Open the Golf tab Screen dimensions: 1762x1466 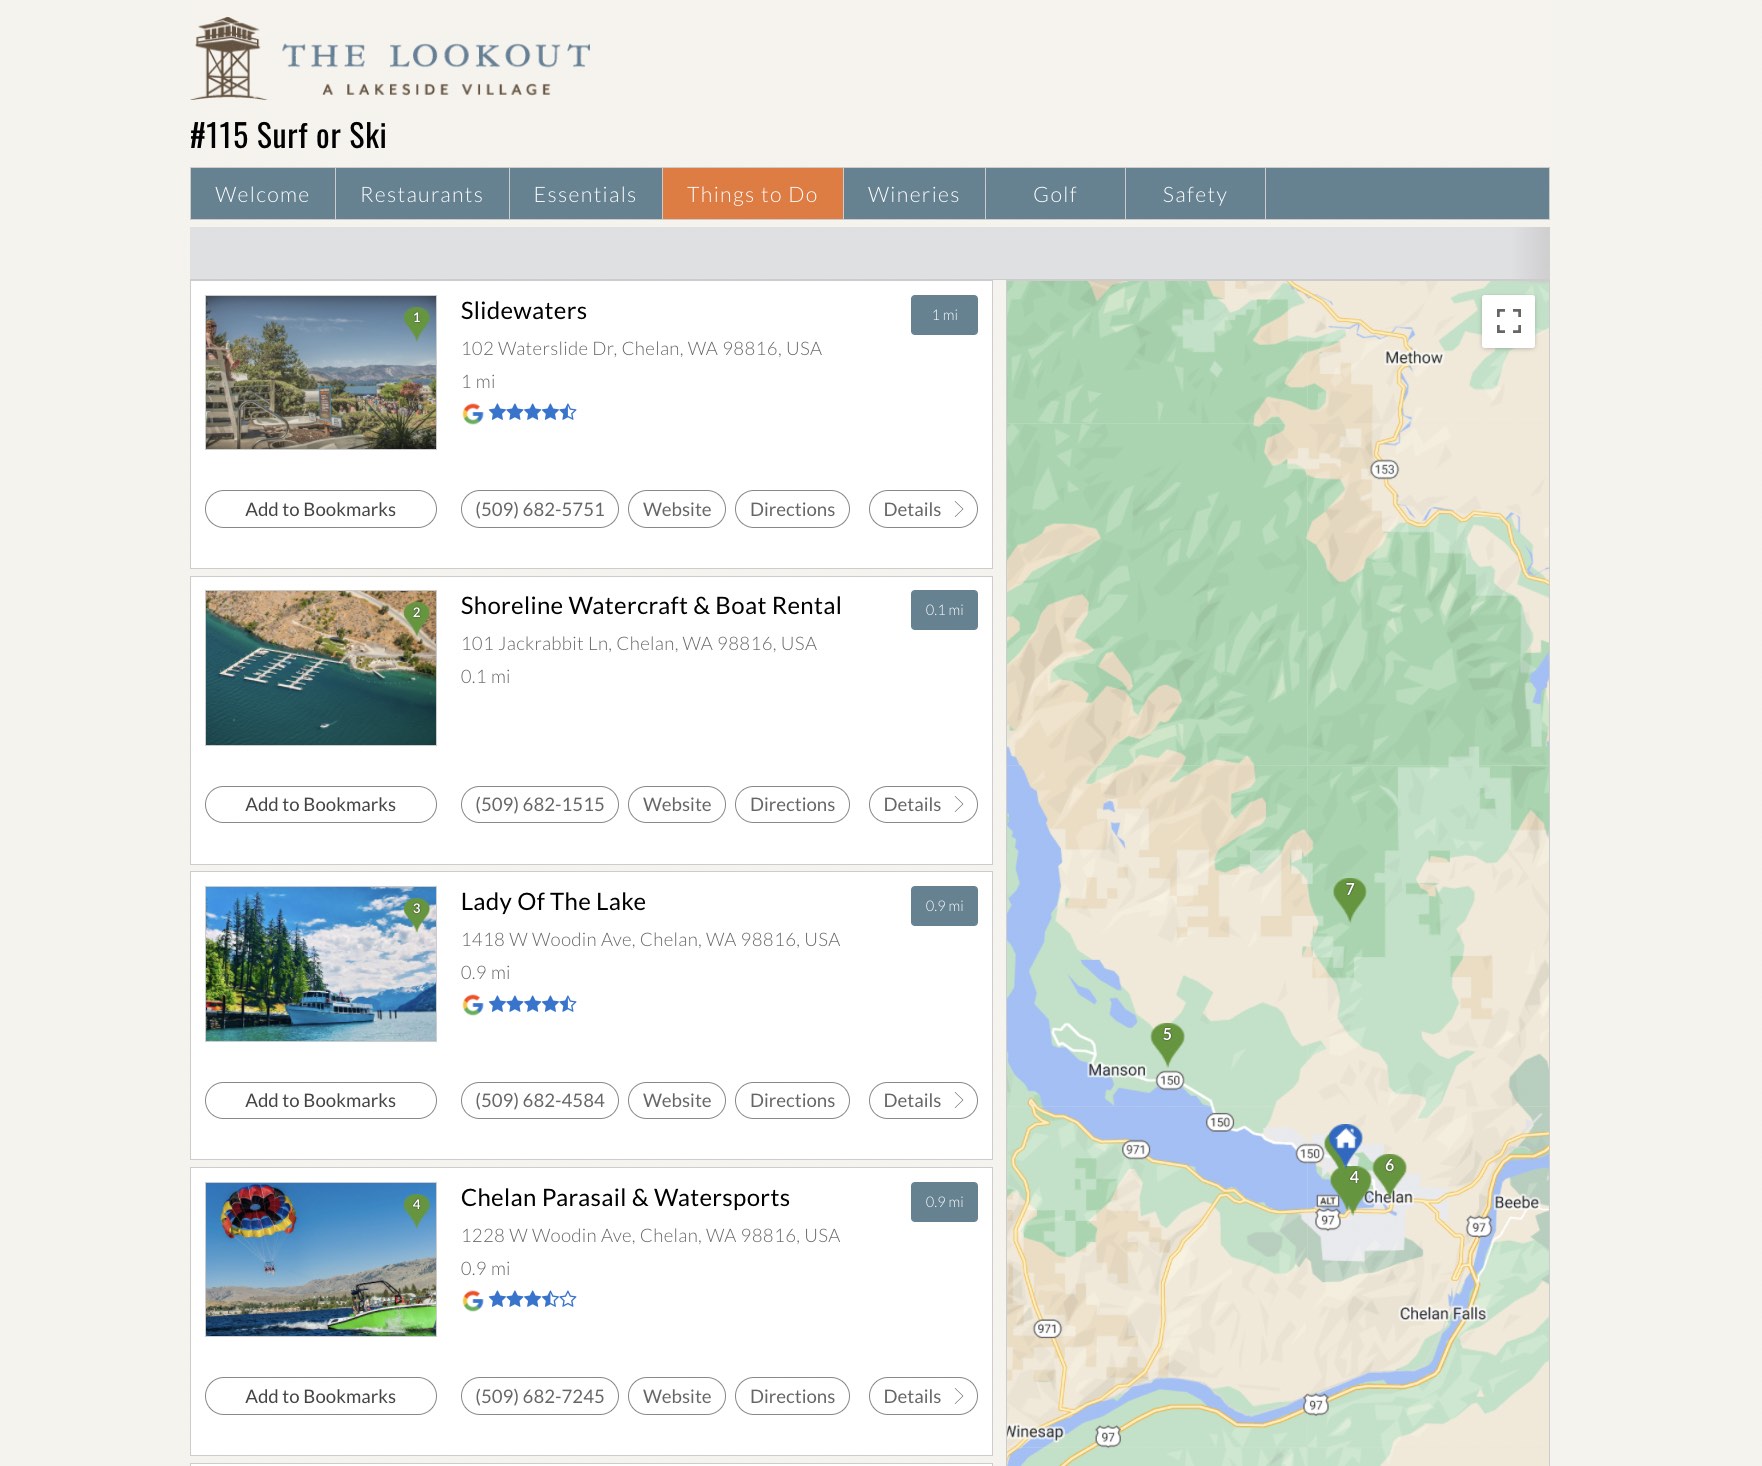(x=1055, y=194)
